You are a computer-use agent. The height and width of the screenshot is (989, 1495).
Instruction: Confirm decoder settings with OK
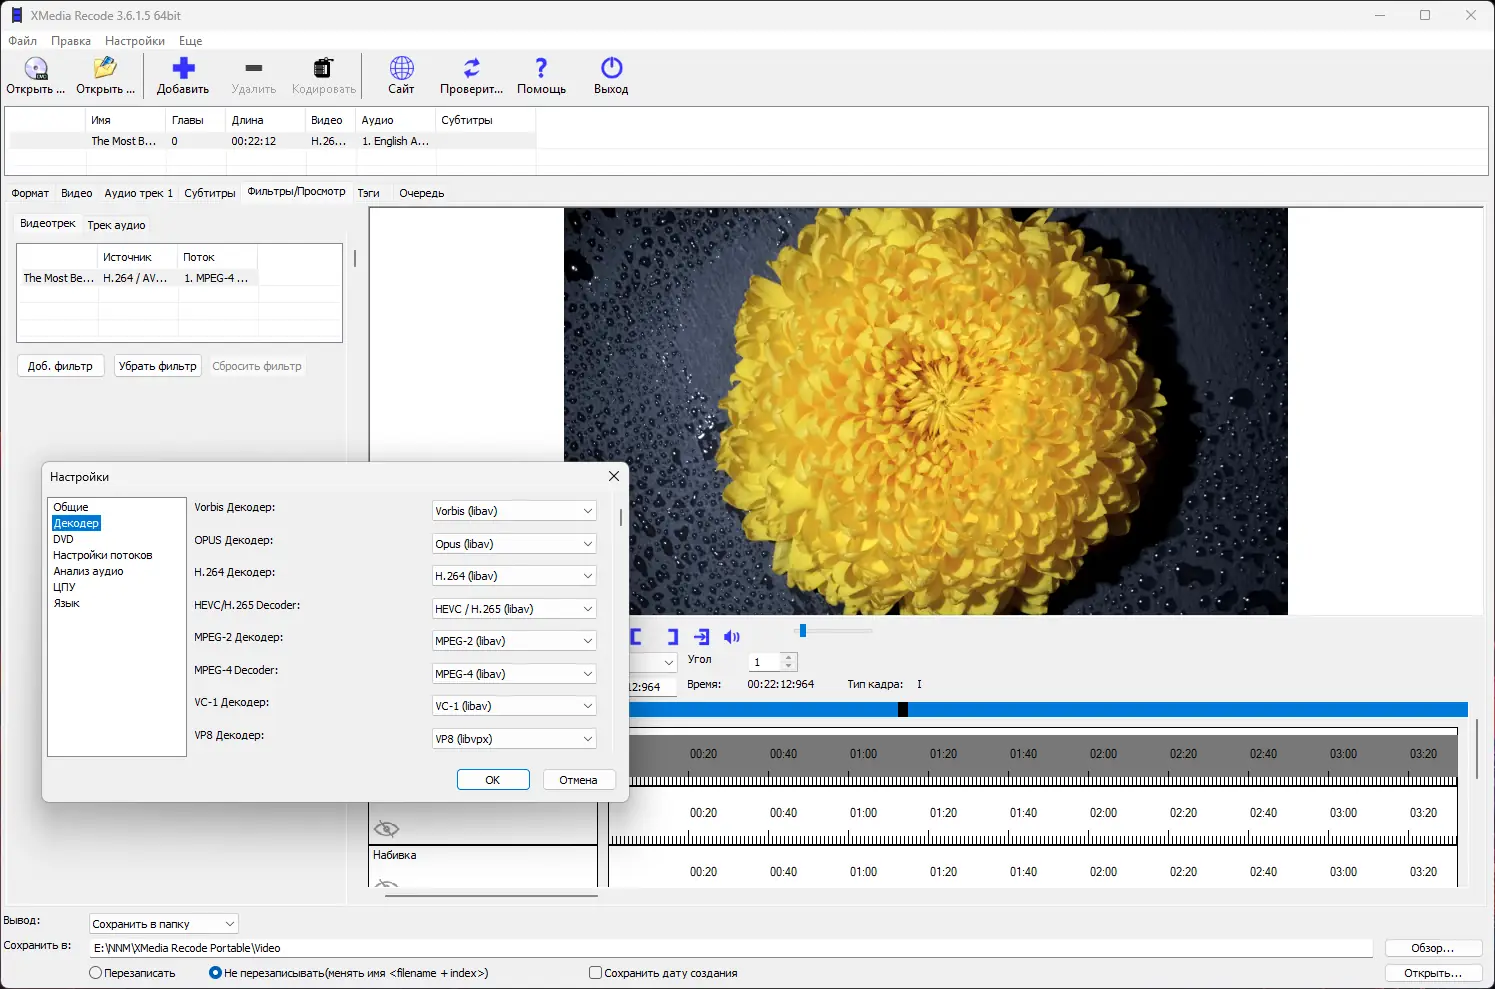pos(493,779)
